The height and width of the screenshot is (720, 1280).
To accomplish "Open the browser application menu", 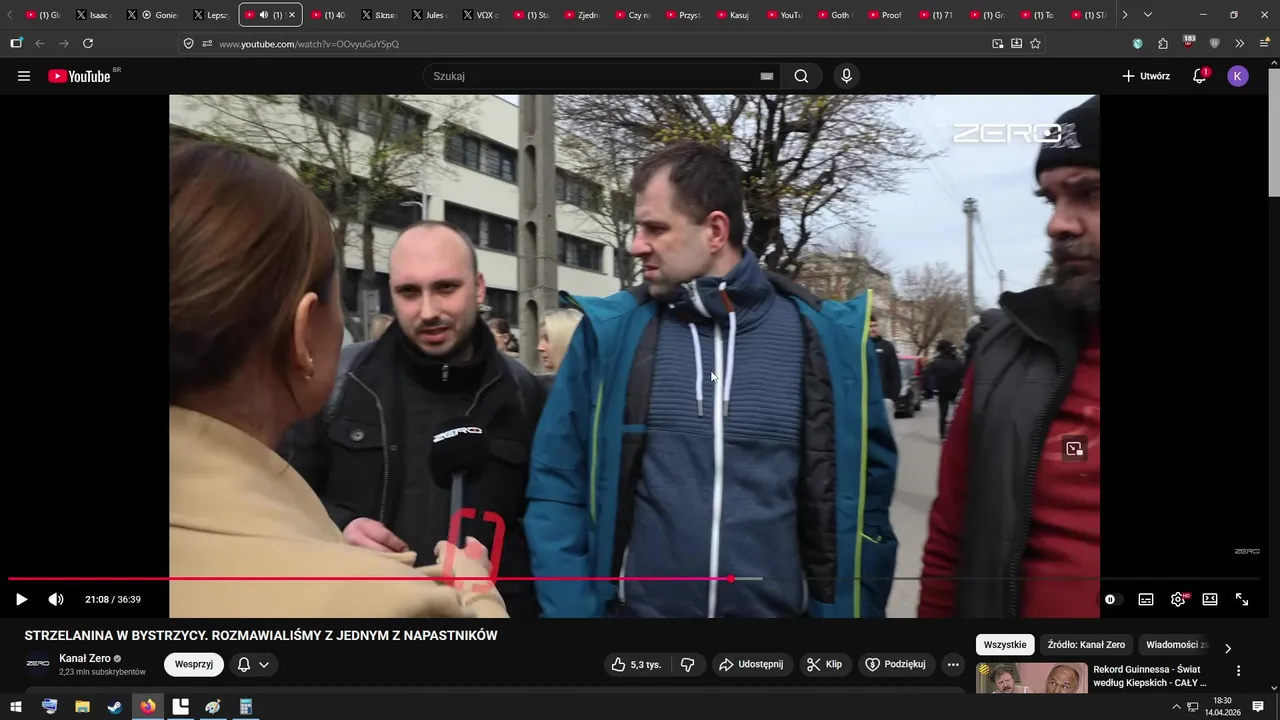I will pyautogui.click(x=1264, y=43).
